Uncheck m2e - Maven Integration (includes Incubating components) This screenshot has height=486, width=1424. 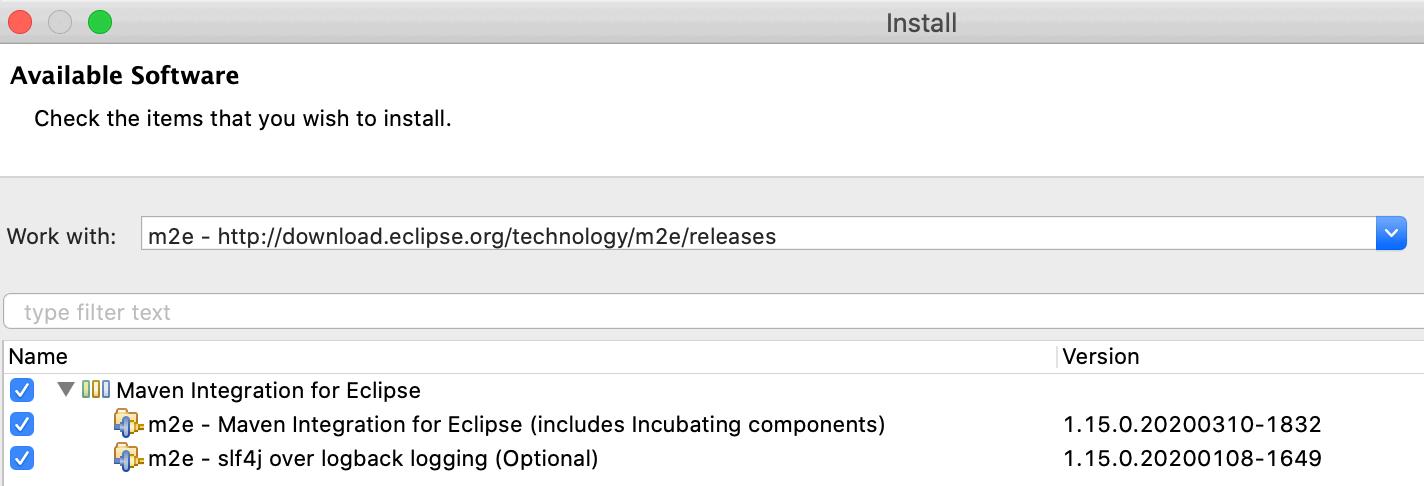pyautogui.click(x=21, y=424)
